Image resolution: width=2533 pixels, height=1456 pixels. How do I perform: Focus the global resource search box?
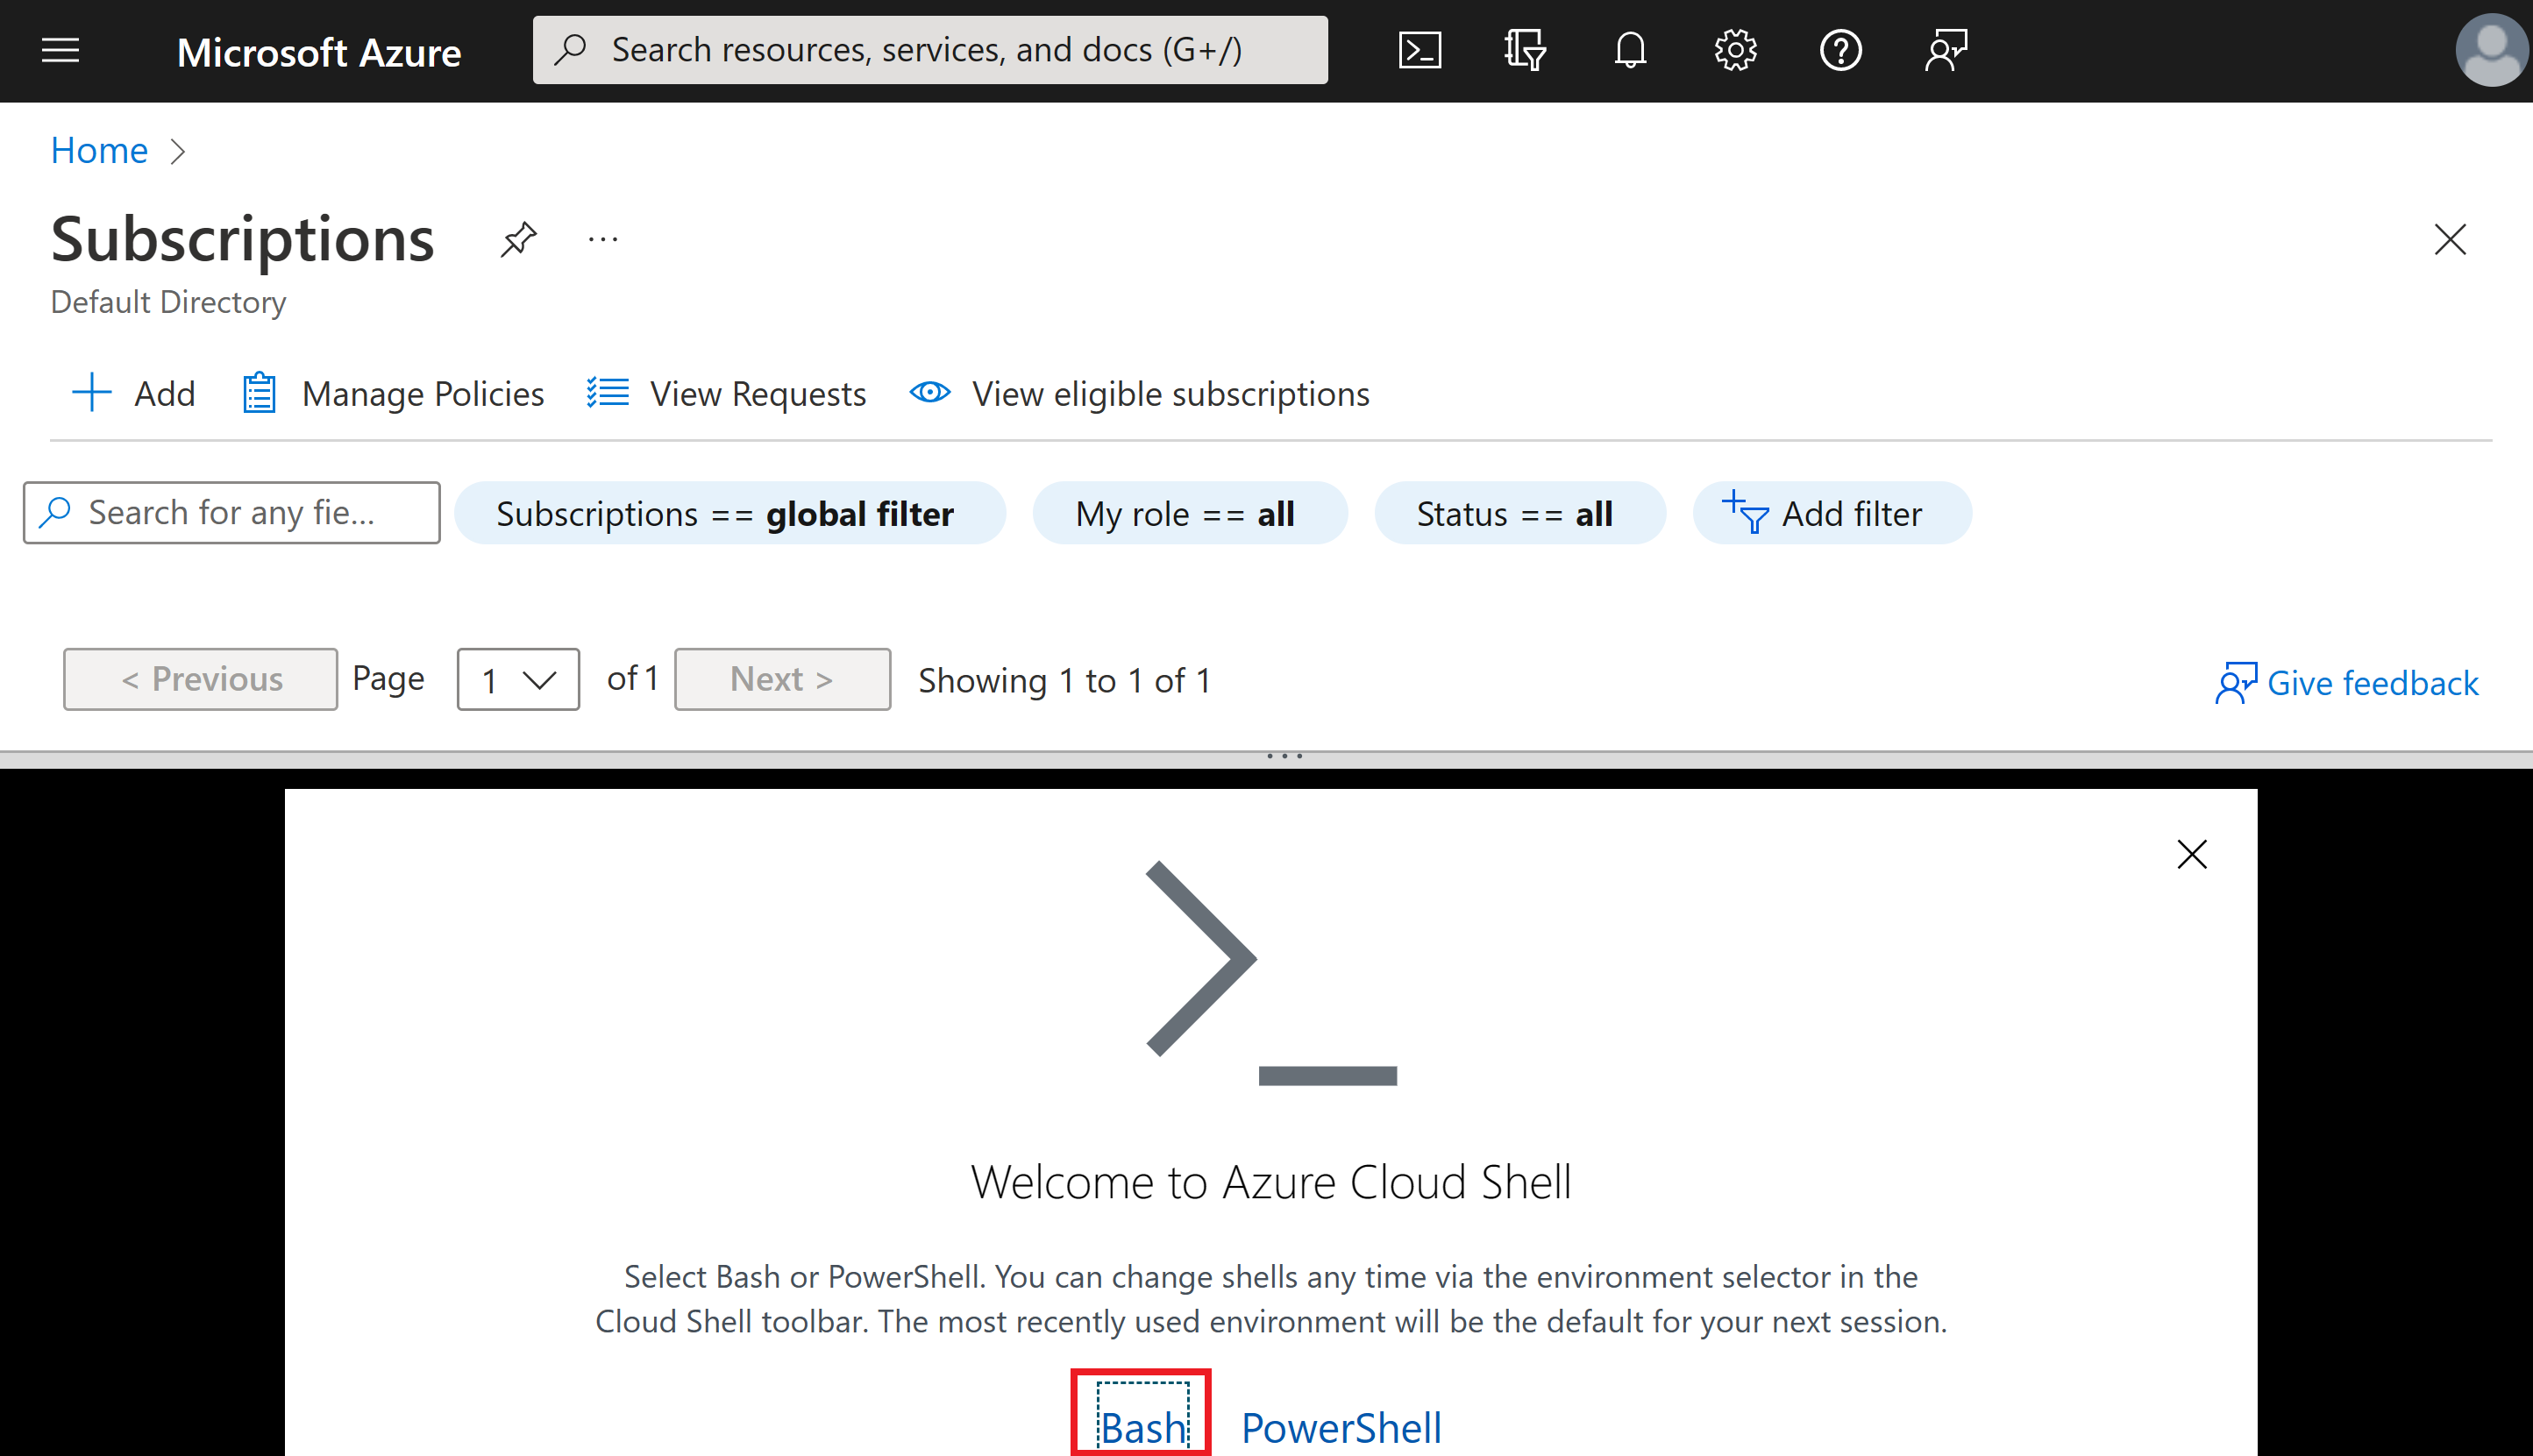point(930,50)
